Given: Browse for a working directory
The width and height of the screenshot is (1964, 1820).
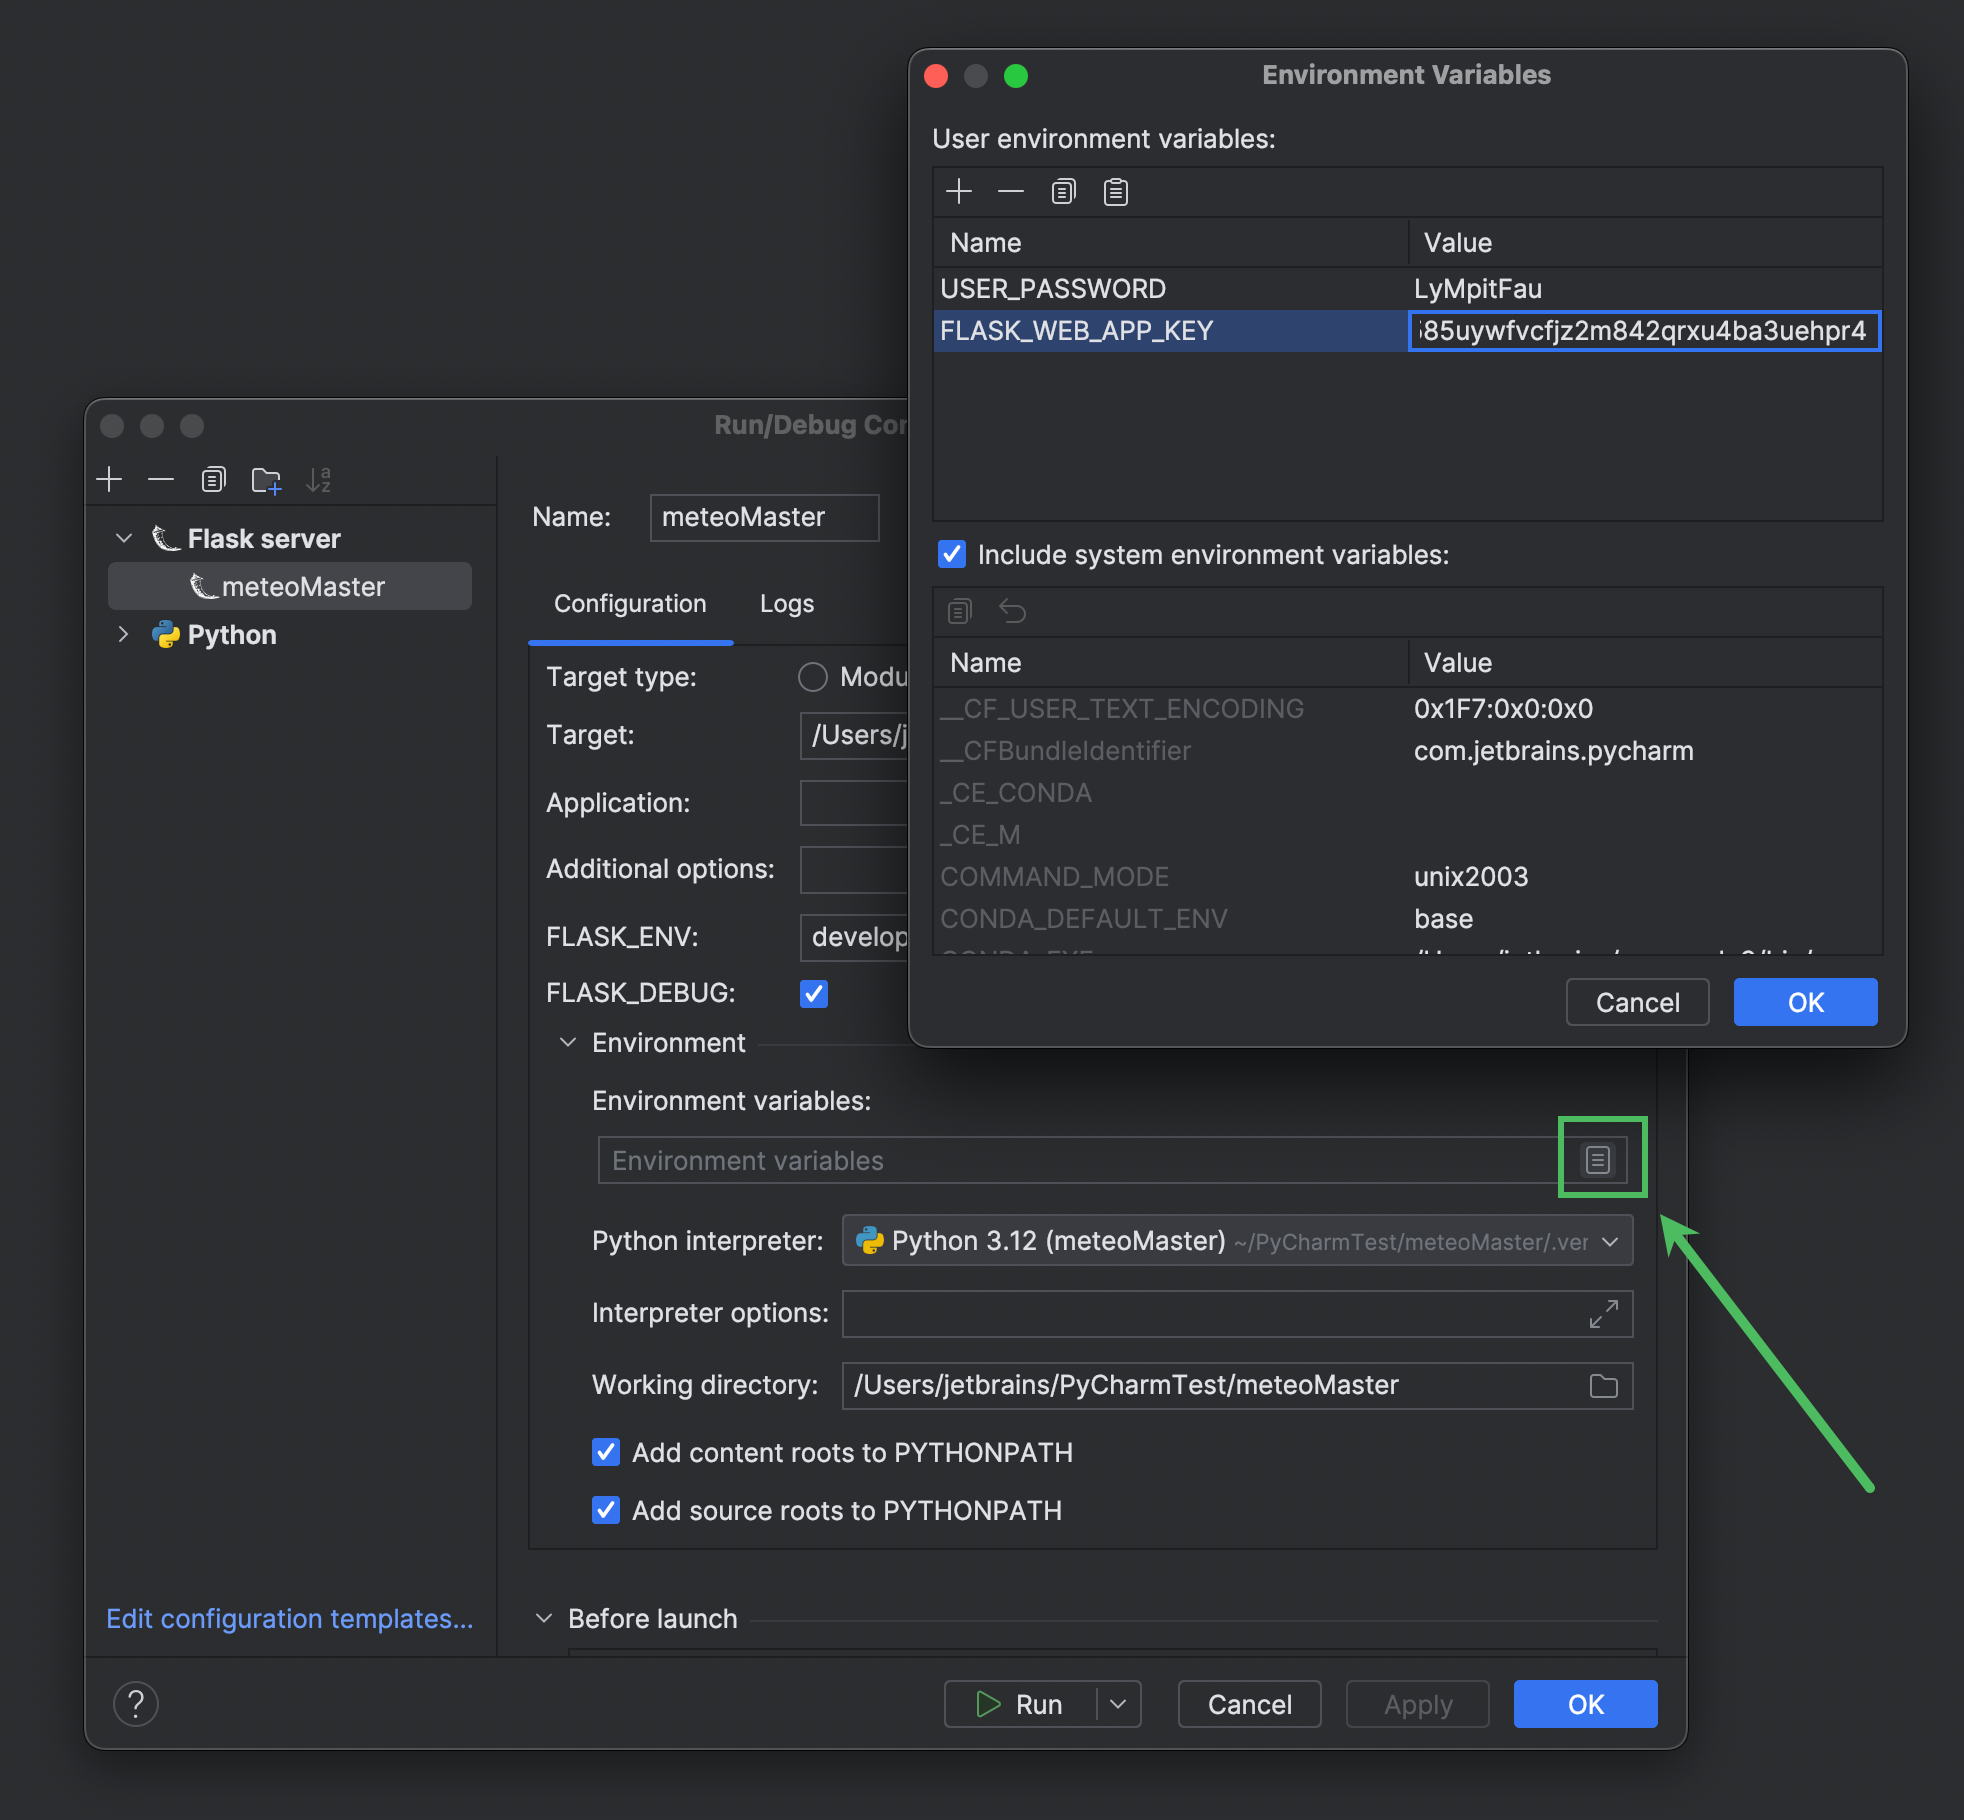Looking at the screenshot, I should [x=1602, y=1385].
